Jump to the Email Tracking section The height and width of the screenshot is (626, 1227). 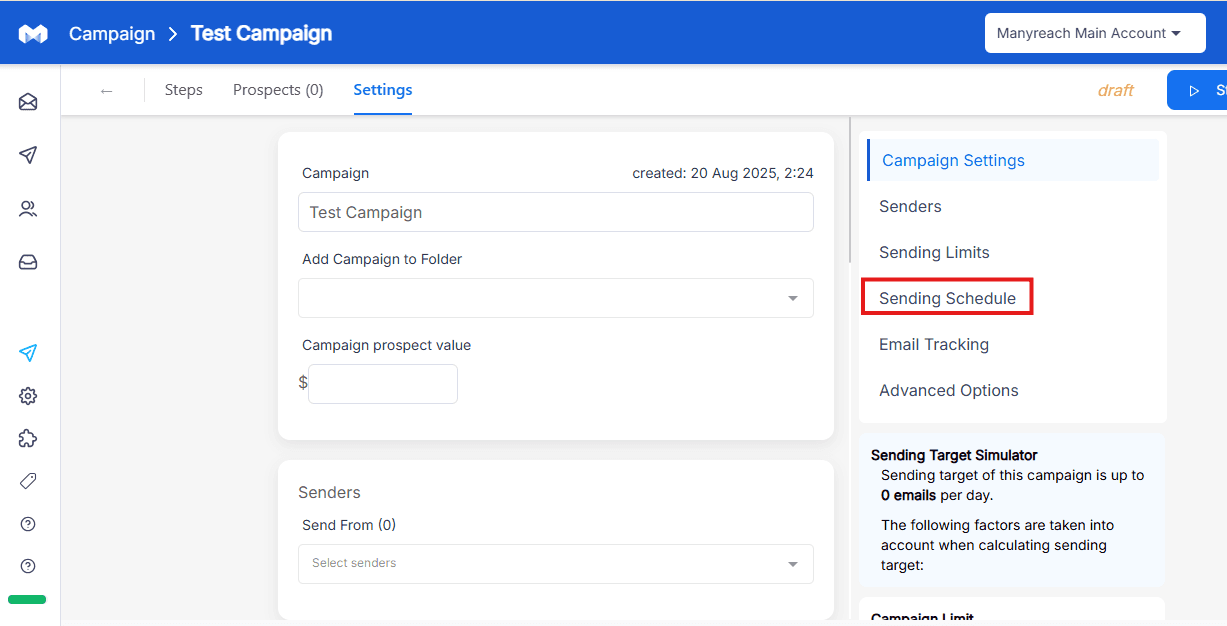tap(934, 344)
